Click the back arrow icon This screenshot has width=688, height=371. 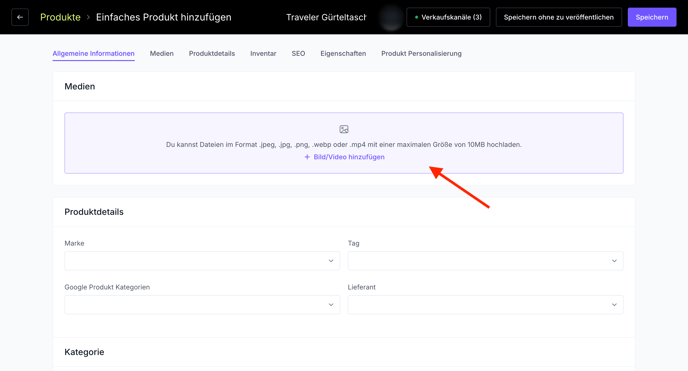[20, 18]
